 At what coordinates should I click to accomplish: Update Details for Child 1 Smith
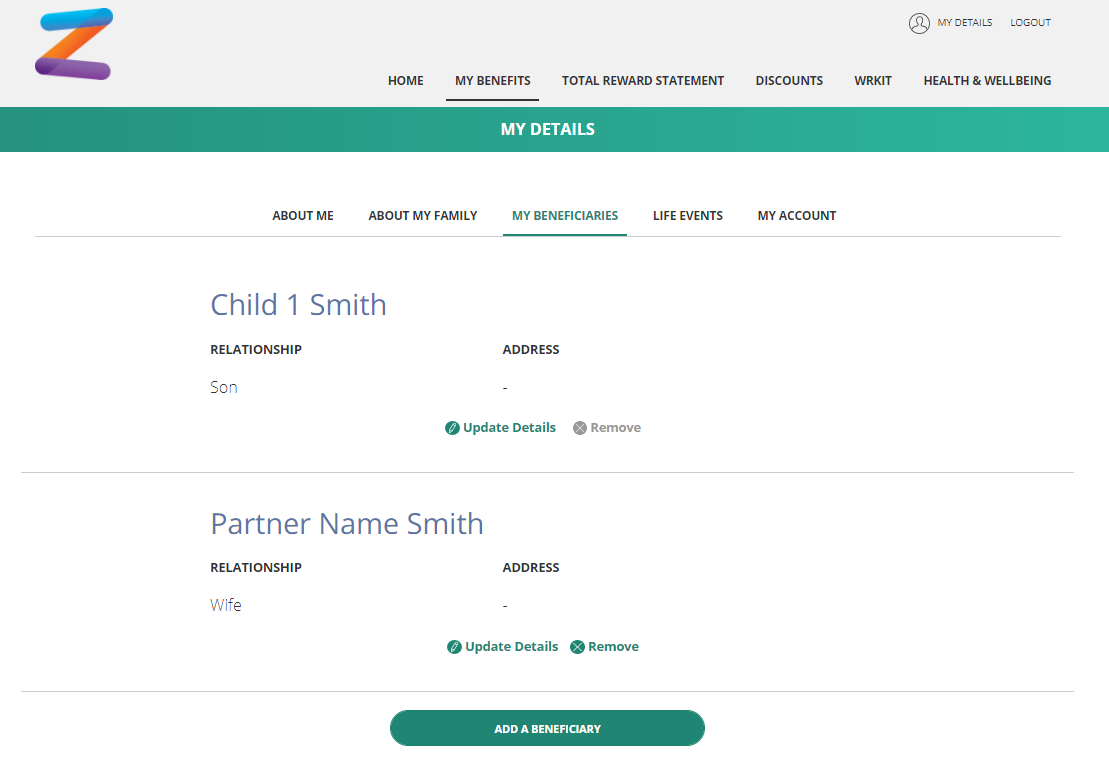[x=501, y=428]
